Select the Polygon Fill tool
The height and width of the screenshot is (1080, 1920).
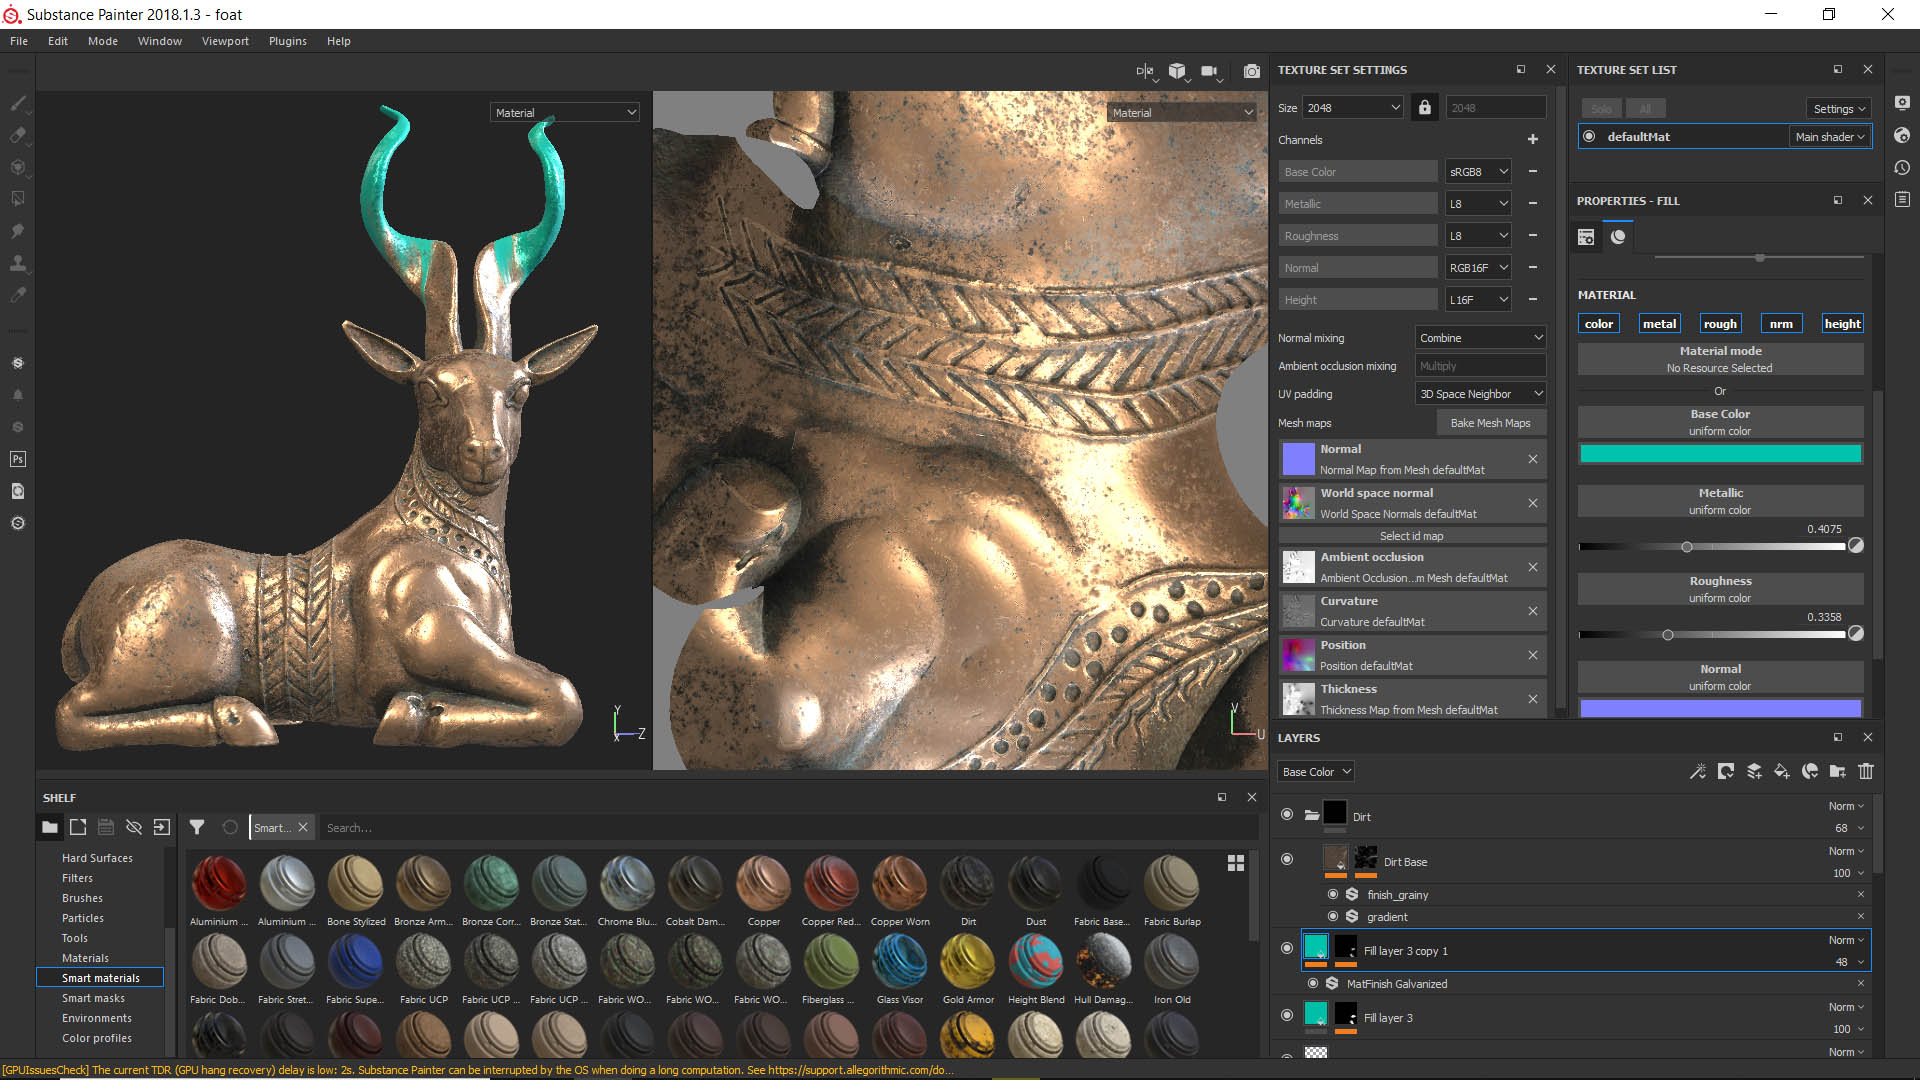[x=18, y=199]
